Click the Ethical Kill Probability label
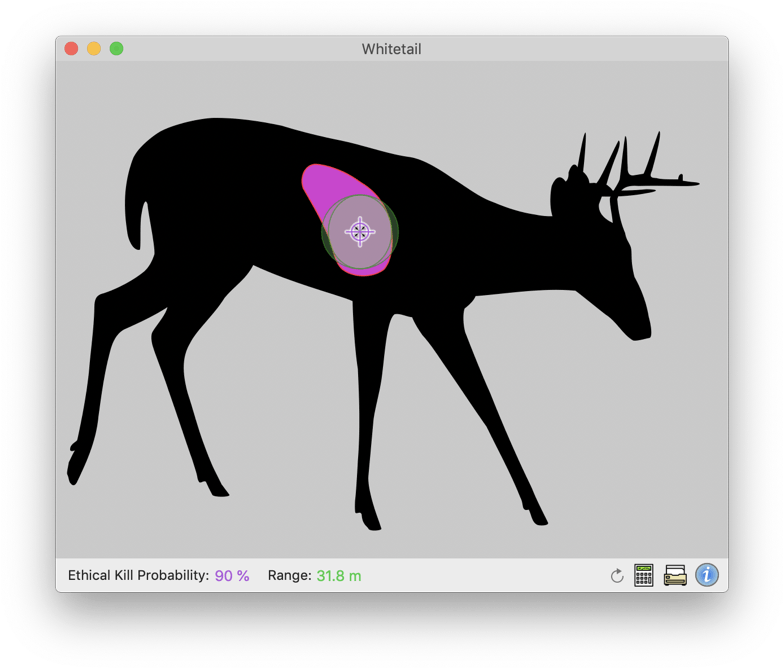Screen dimensions: 783x668 [x=138, y=576]
